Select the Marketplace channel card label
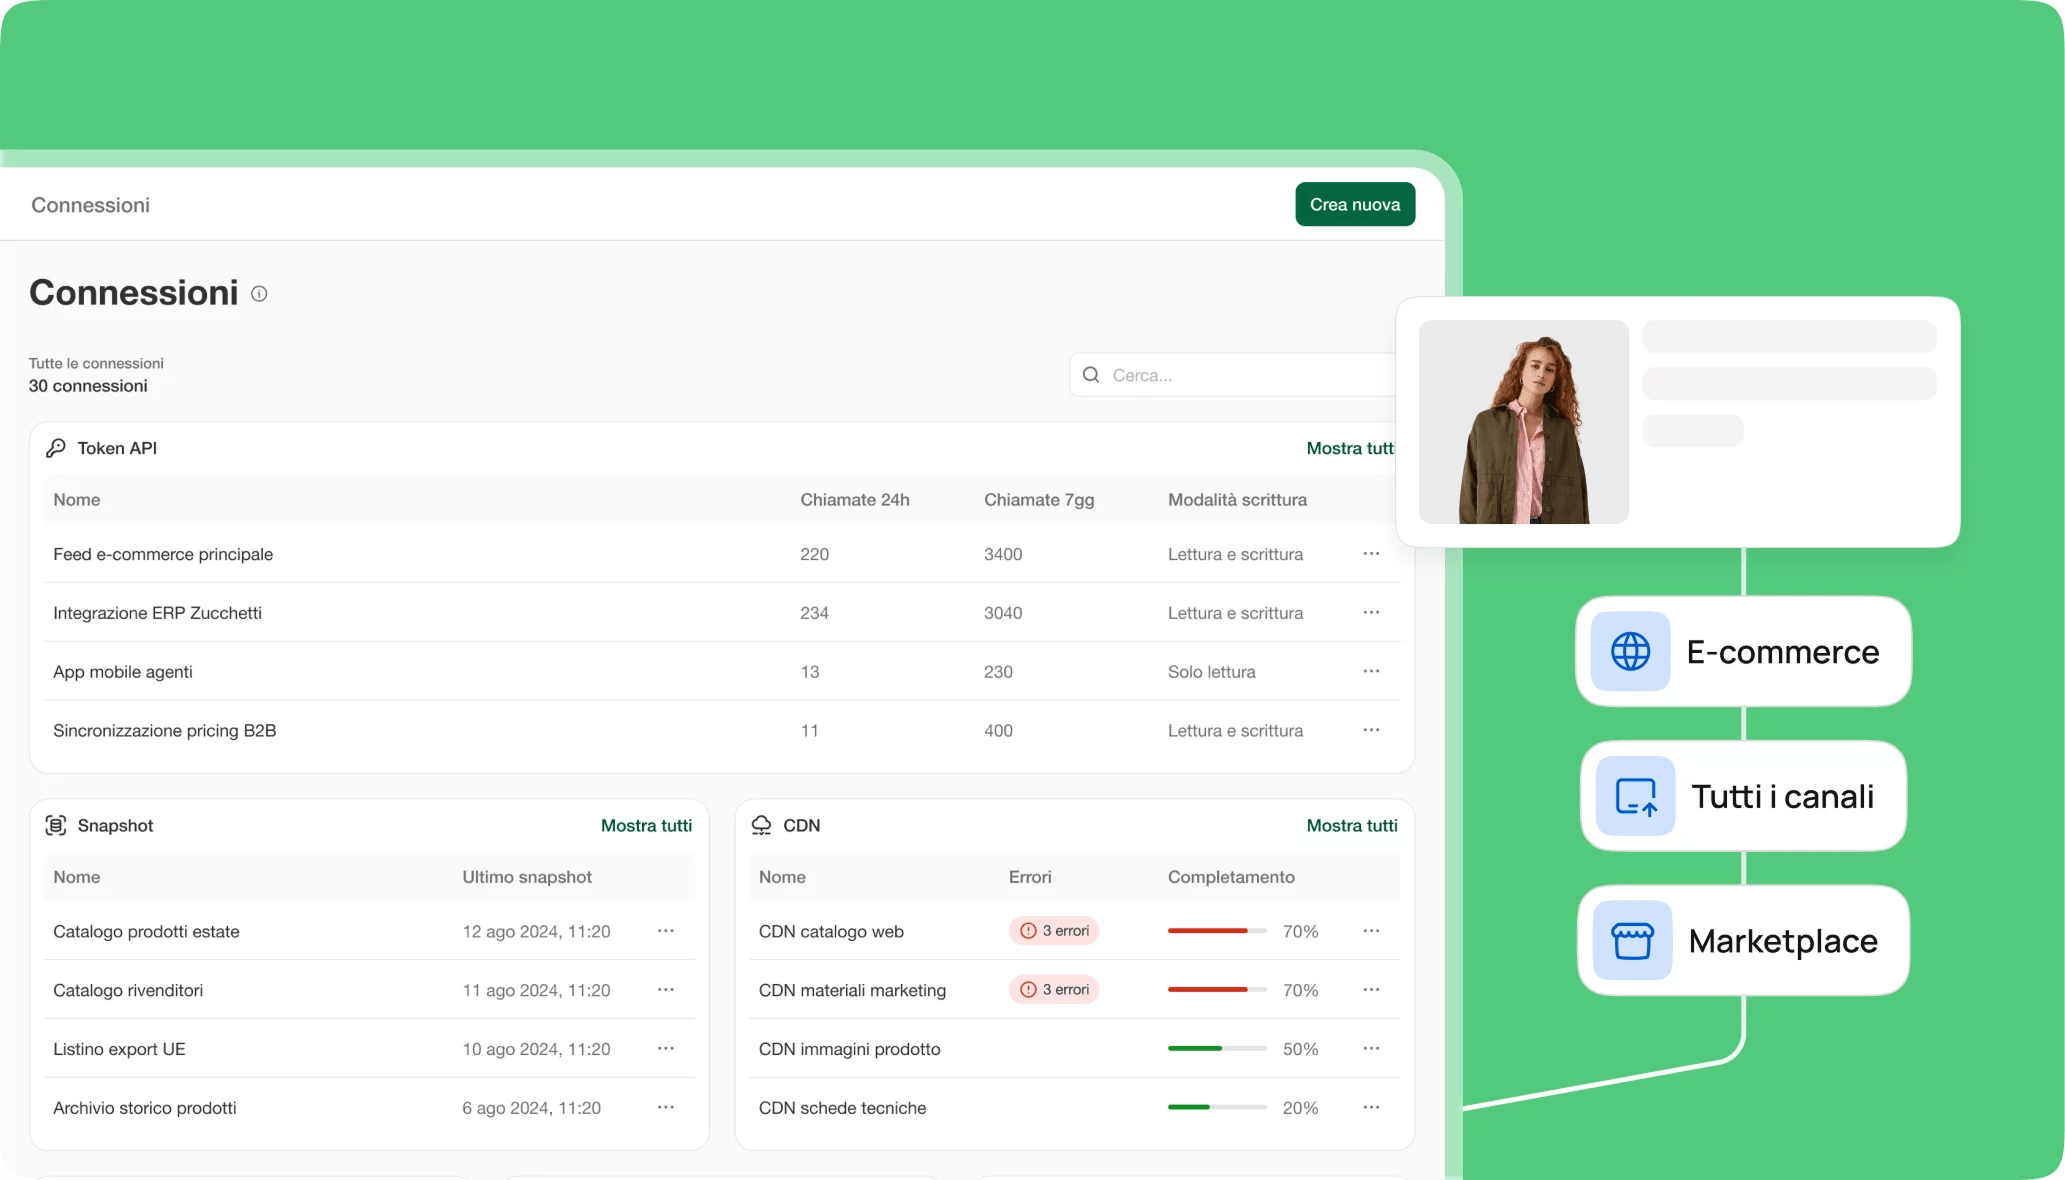2065x1180 pixels. [1783, 941]
